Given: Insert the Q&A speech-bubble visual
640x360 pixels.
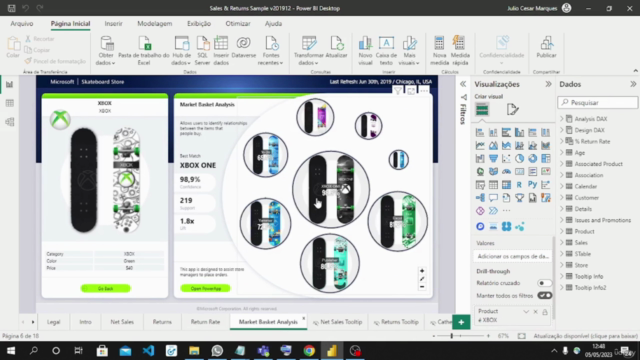Looking at the screenshot, I should point(493,198).
